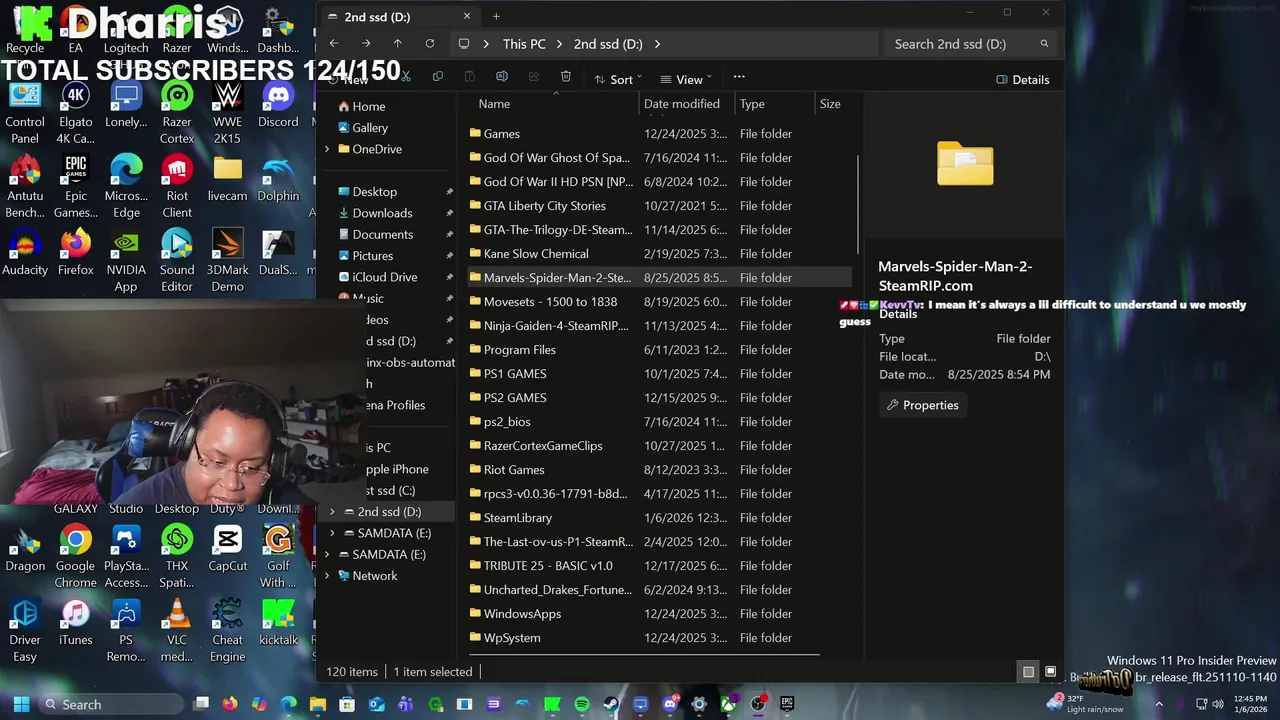Select the Elgato 4K Capture desktop icon
This screenshot has width=1280, height=720.
coord(76,112)
